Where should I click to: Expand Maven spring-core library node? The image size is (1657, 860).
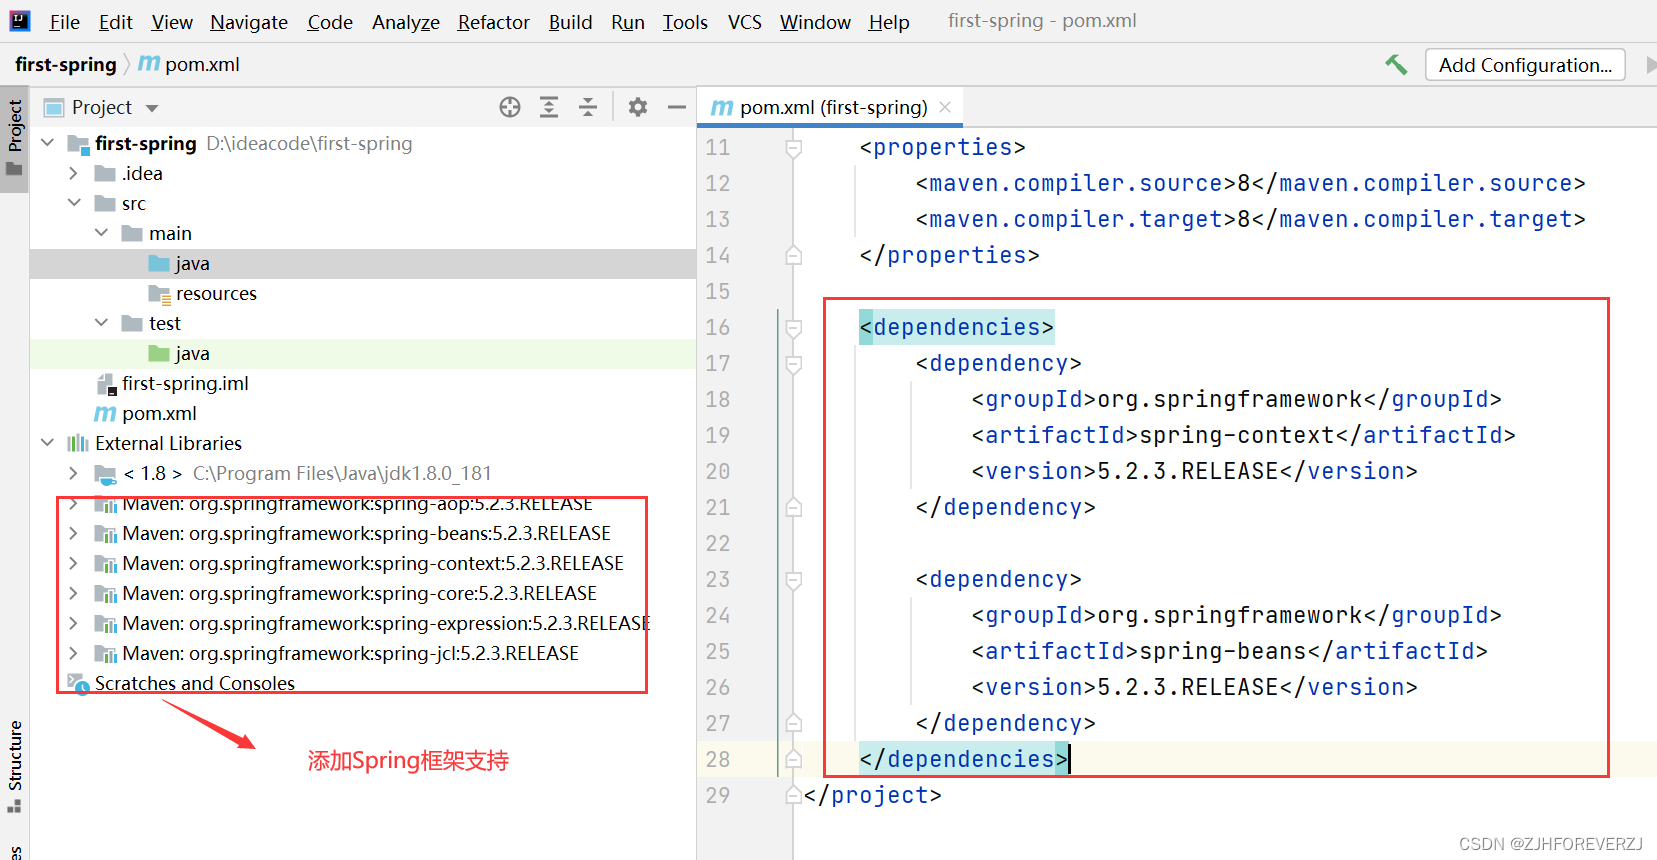pos(74,593)
